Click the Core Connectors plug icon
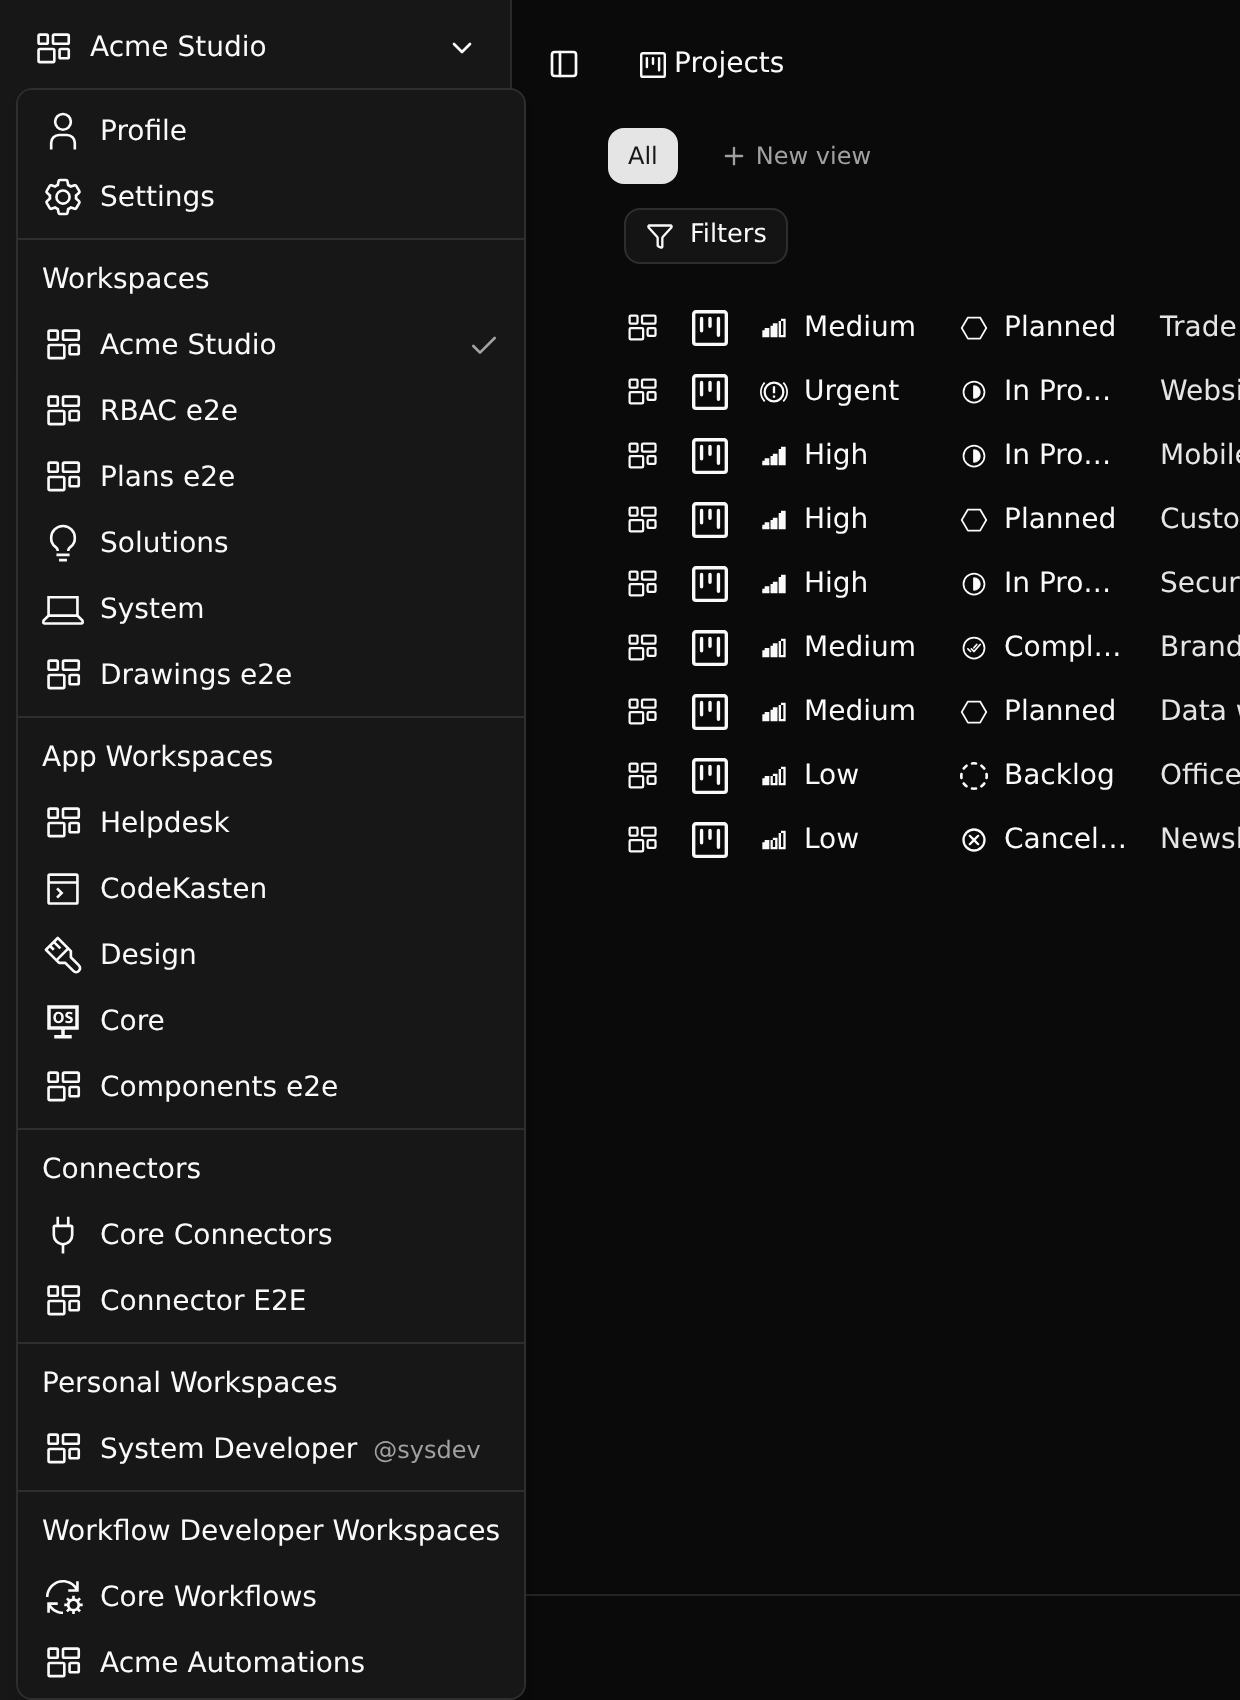The width and height of the screenshot is (1240, 1700). click(x=63, y=1235)
